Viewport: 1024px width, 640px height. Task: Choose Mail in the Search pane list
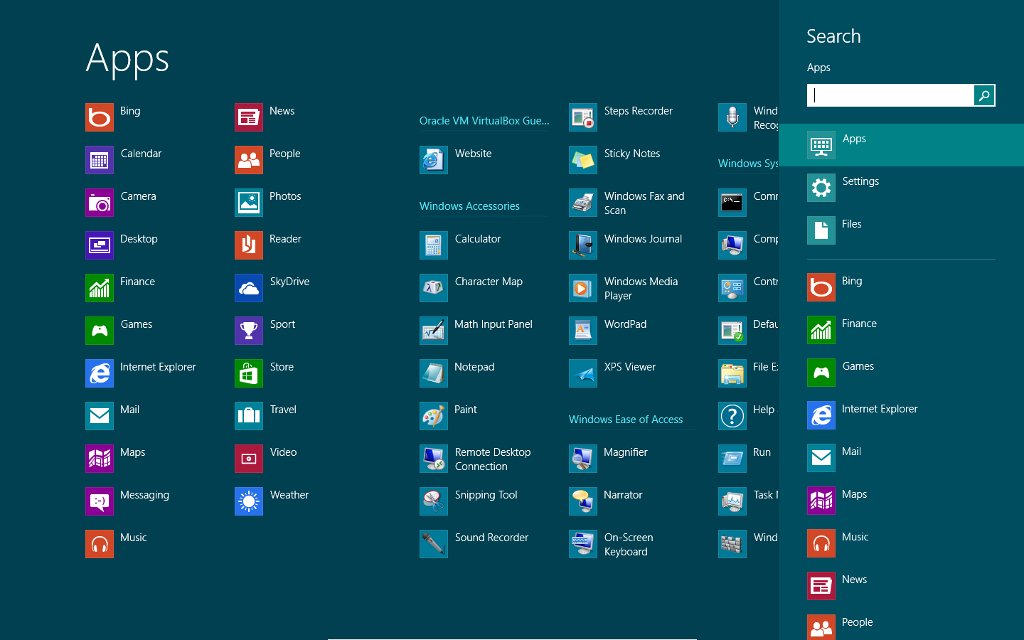click(901, 458)
